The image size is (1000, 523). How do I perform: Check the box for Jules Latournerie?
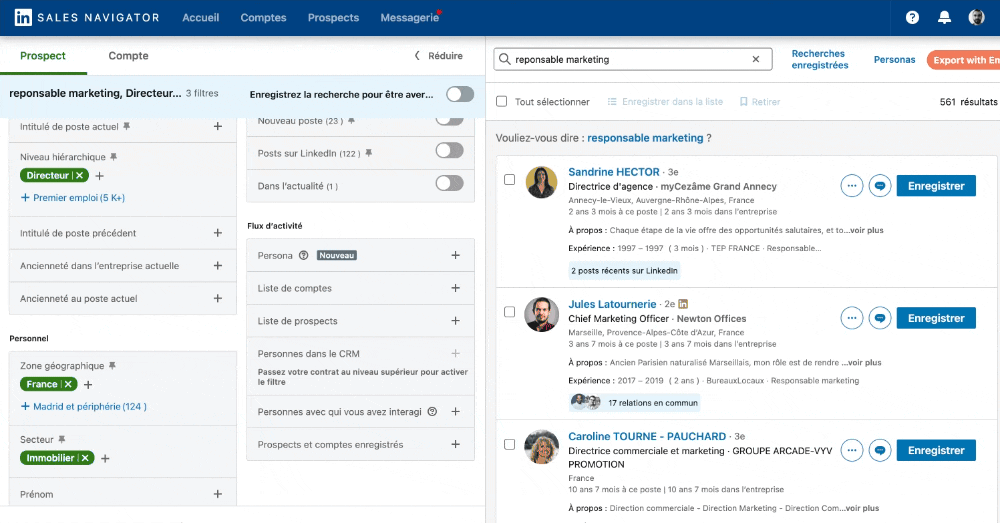tap(510, 312)
